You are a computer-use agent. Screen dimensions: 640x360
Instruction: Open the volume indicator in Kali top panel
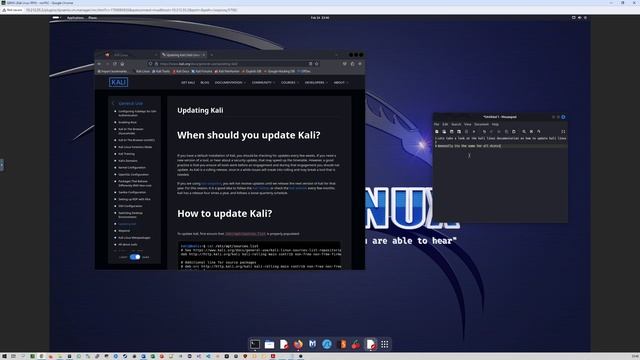tap(580, 18)
